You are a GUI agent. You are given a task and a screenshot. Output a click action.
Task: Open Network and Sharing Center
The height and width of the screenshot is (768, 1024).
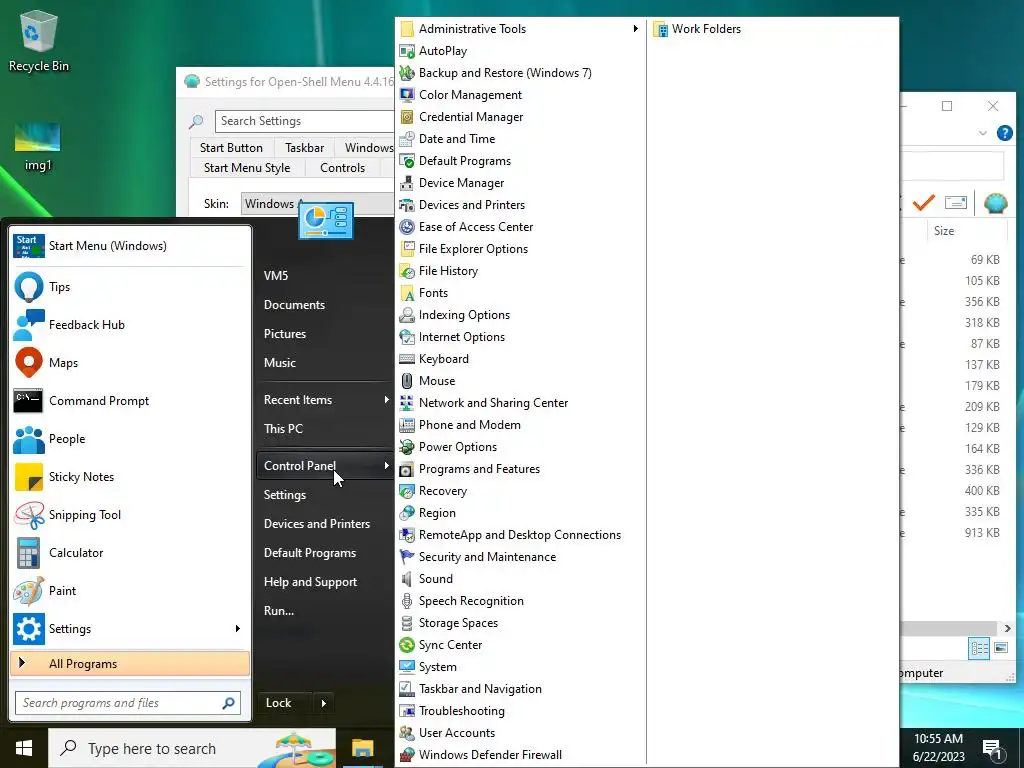(x=493, y=403)
